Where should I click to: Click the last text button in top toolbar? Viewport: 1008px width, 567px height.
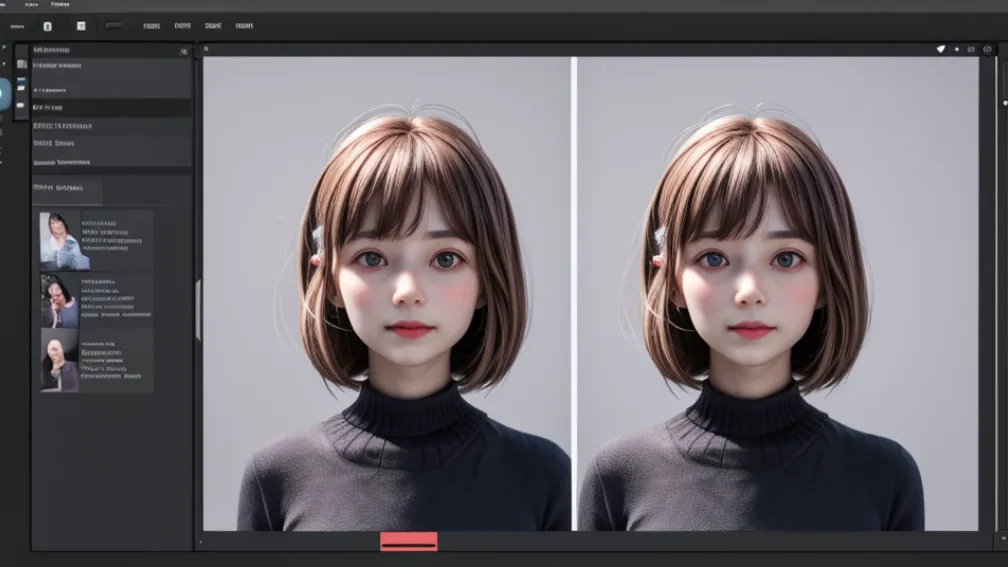[x=244, y=26]
